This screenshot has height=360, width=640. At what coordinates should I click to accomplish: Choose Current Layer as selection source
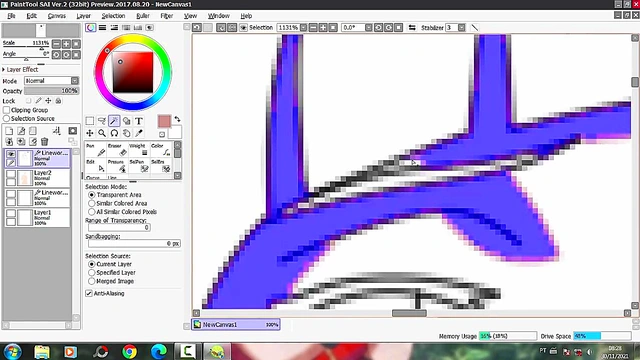coord(92,264)
